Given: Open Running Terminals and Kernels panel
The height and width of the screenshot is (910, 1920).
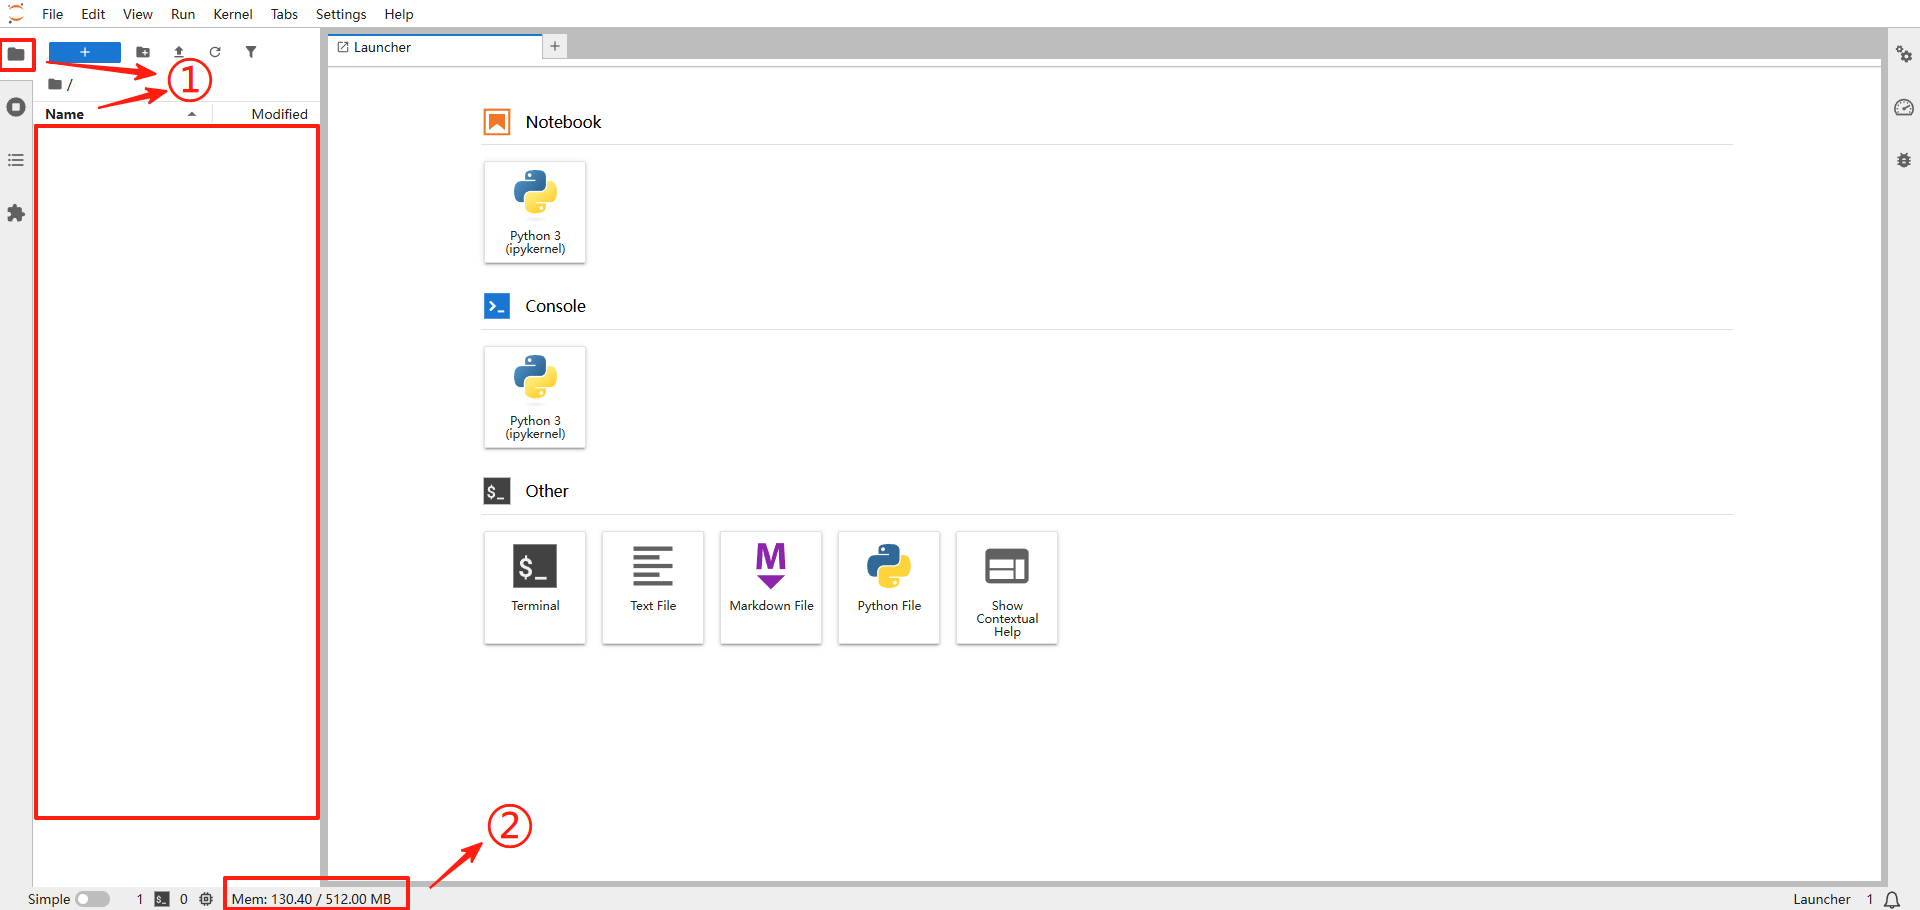Looking at the screenshot, I should [x=16, y=107].
